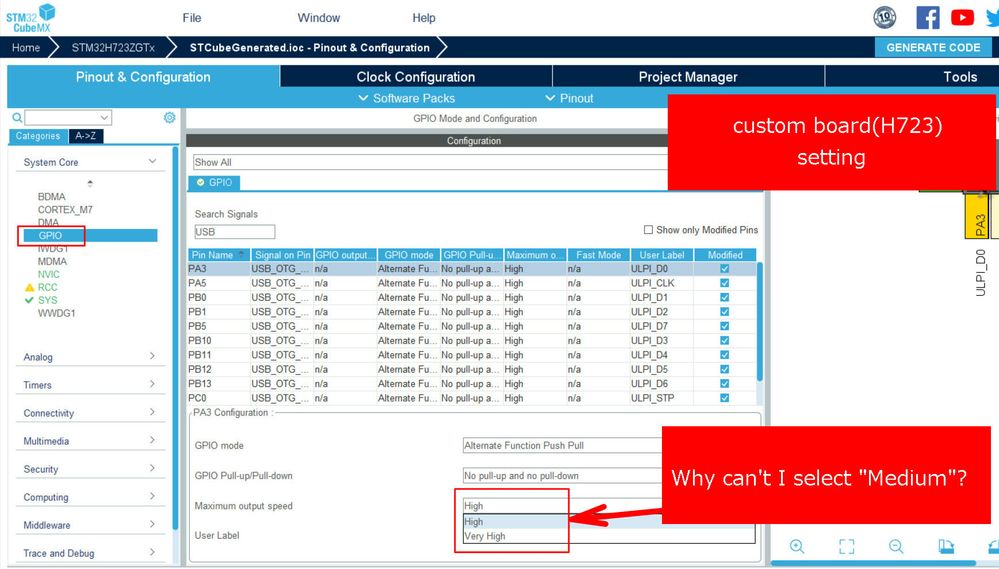
Task: Click the STM32H723ZGTx breadcrumb
Action: coord(113,48)
